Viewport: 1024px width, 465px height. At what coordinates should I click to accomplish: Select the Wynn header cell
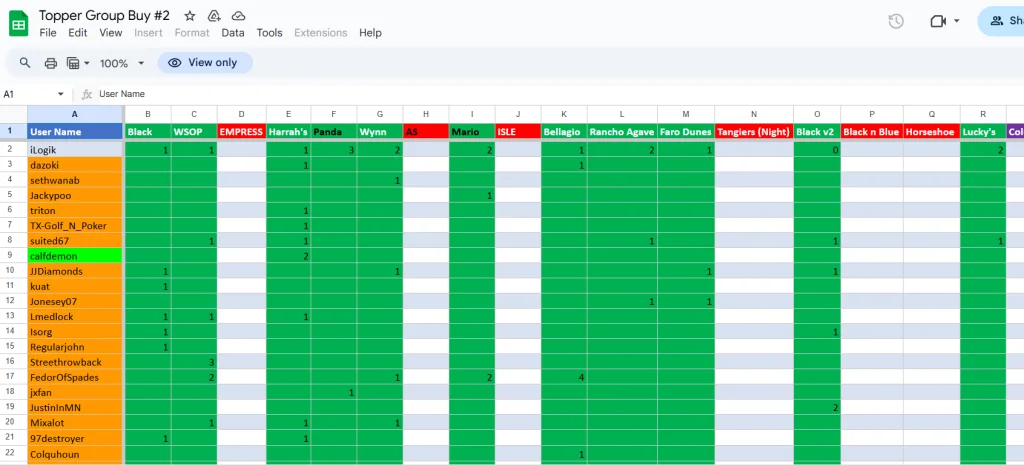coord(380,132)
